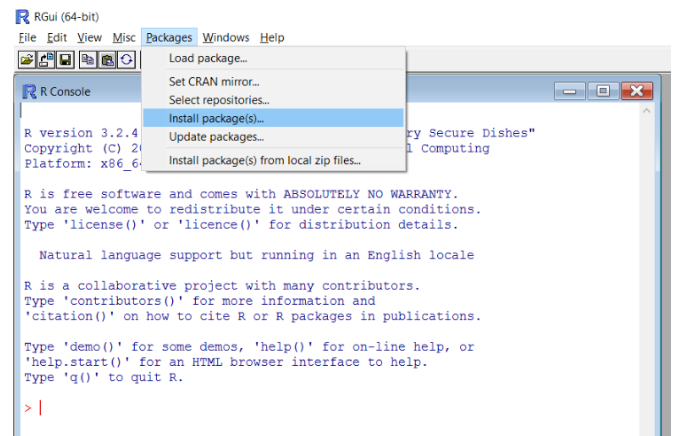The height and width of the screenshot is (436, 679).
Task: Select Update packages... menu entry
Action: pyautogui.click(x=273, y=137)
